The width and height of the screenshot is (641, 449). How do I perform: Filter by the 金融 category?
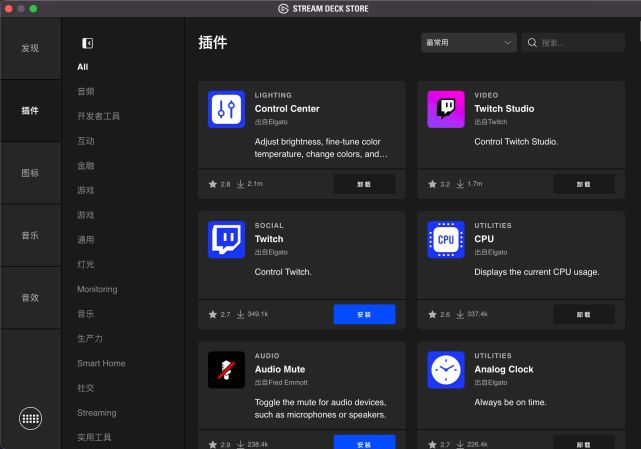click(86, 165)
